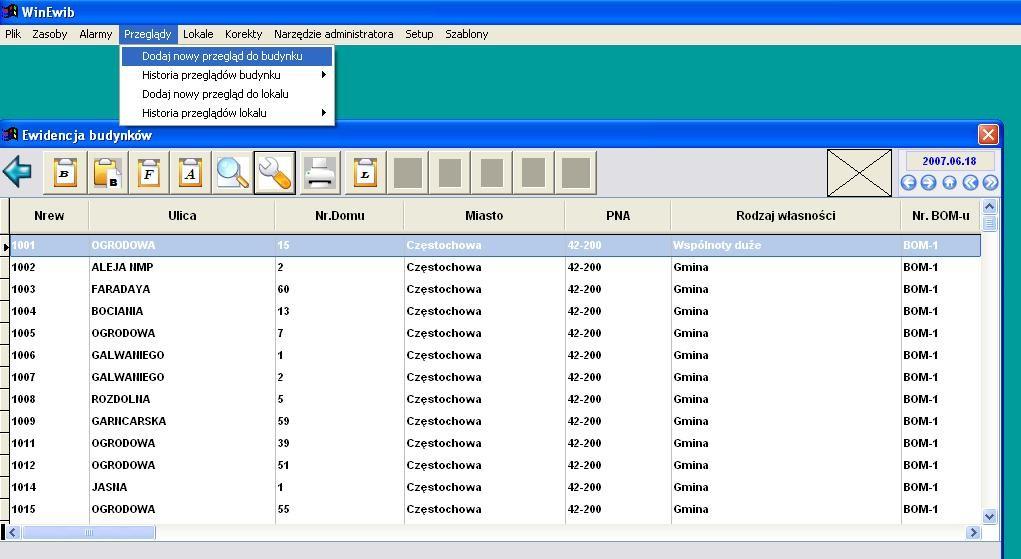Click the vertical scrollbar up arrow

(x=989, y=207)
